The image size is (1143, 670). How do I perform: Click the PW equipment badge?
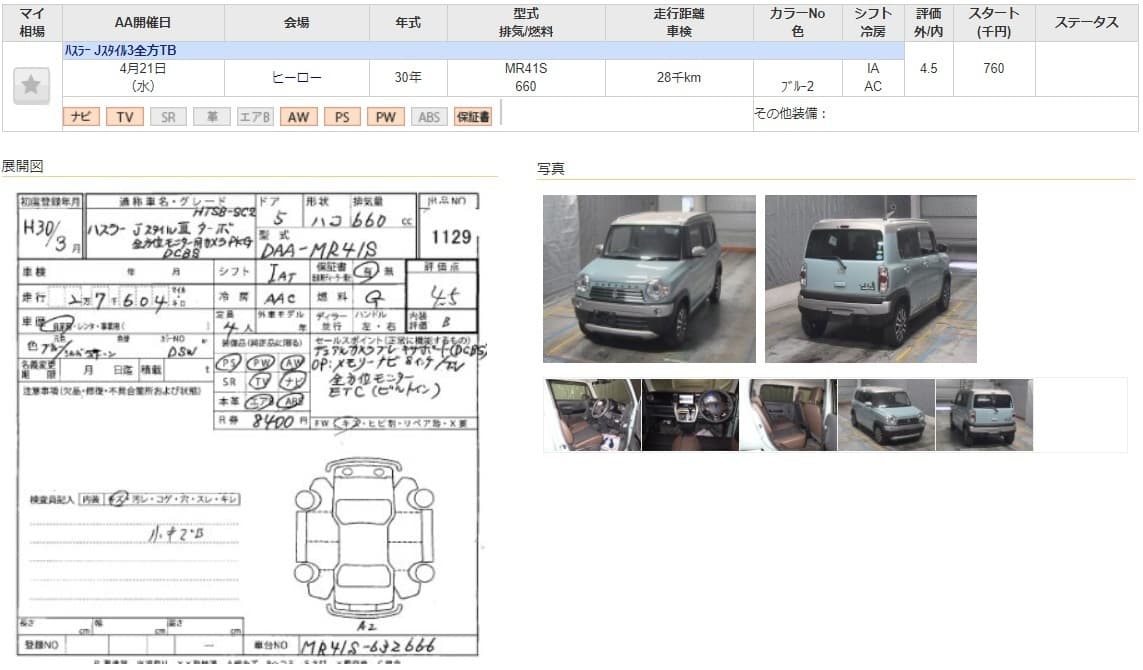(x=385, y=117)
